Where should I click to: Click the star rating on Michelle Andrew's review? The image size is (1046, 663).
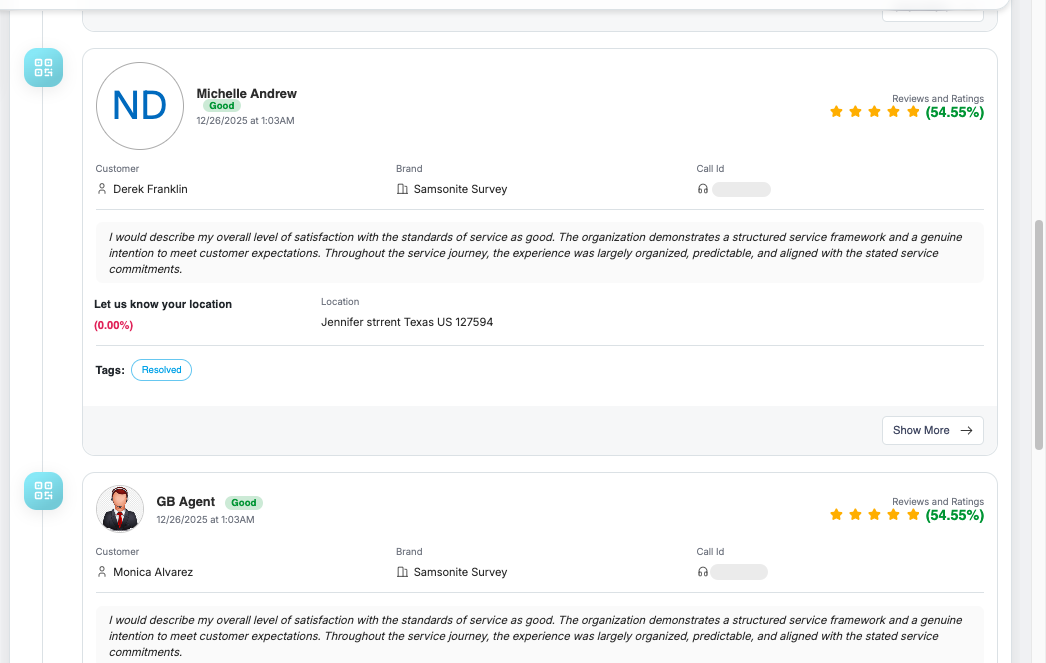(x=874, y=112)
